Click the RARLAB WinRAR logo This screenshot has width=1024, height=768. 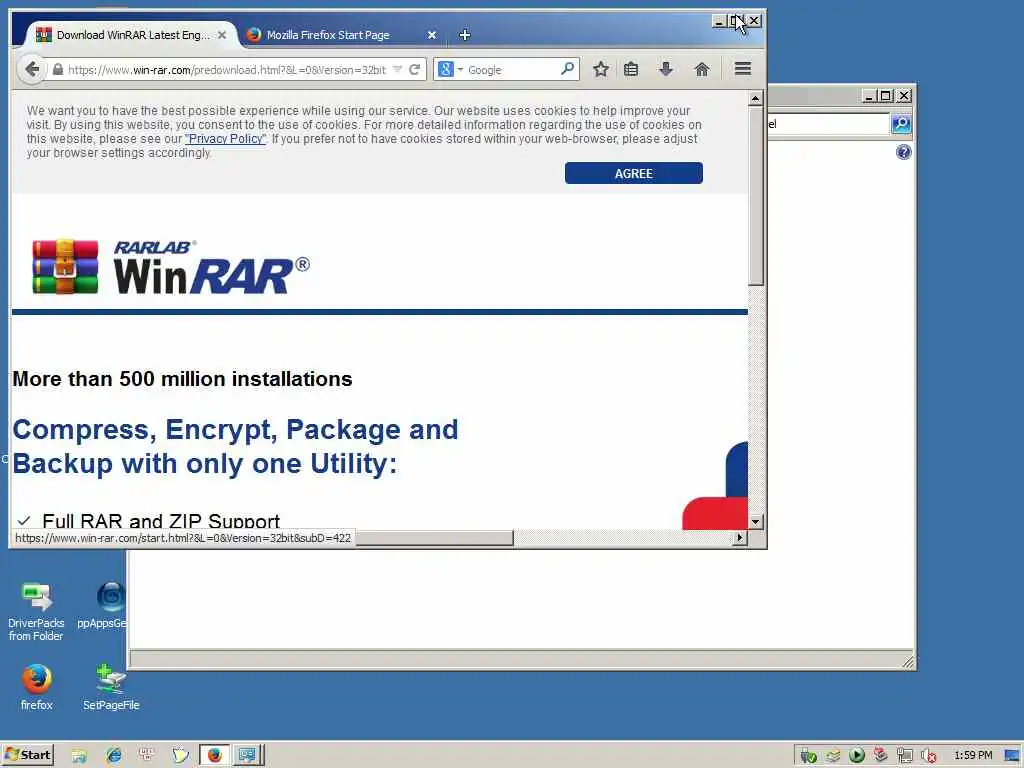[170, 267]
